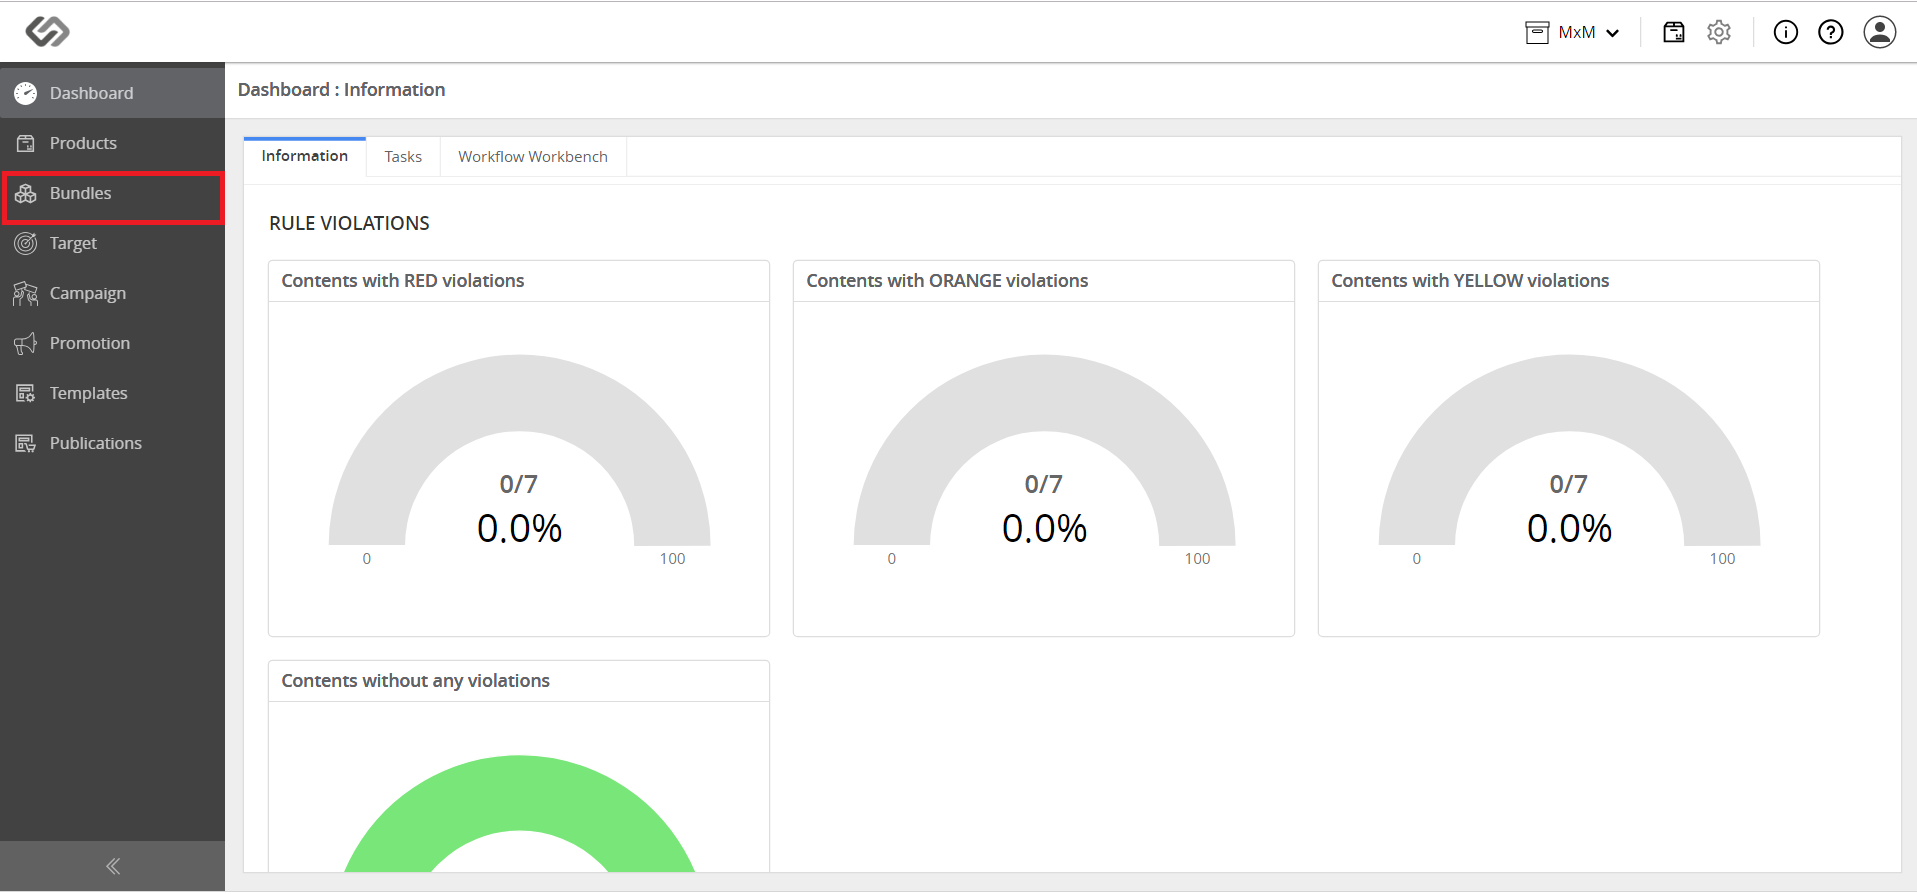Open the Products icon in the sidebar

[26, 143]
